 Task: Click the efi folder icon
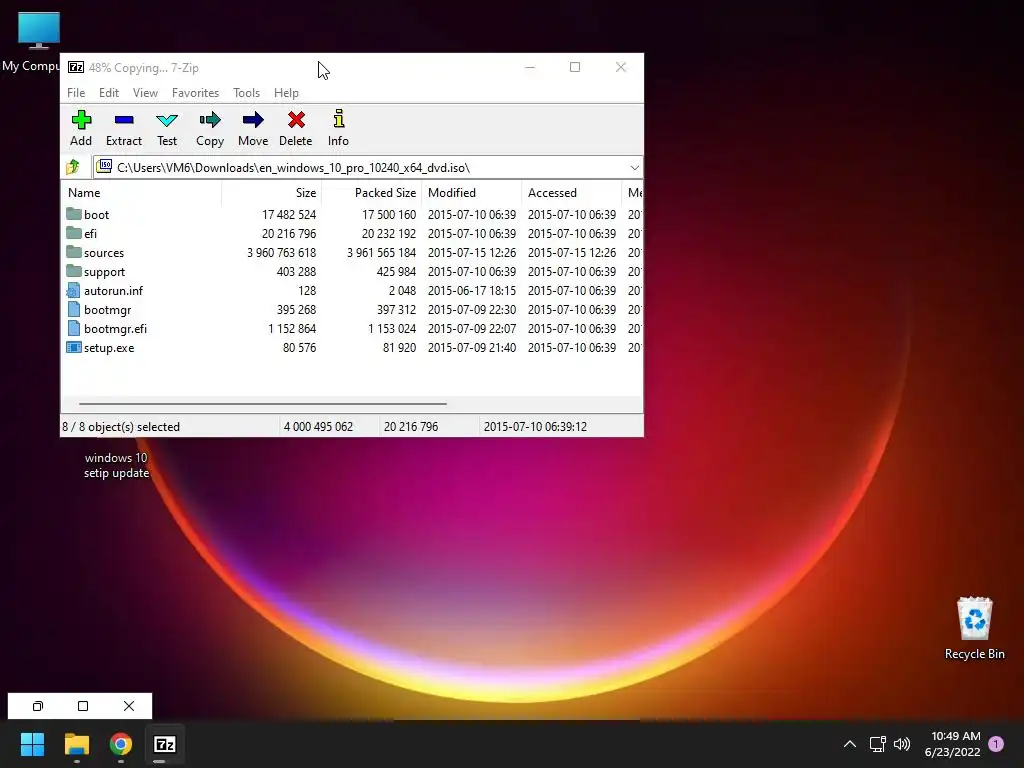(74, 233)
